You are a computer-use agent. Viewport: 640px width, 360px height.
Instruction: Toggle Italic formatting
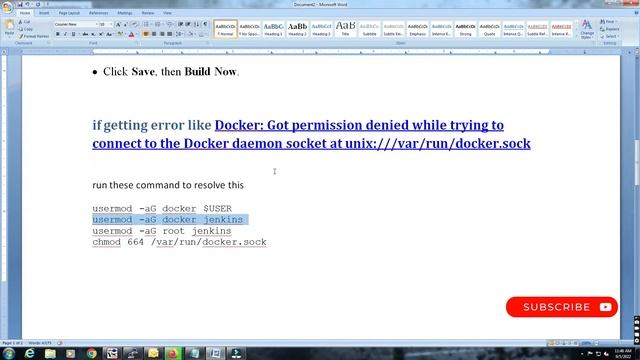[x=65, y=34]
